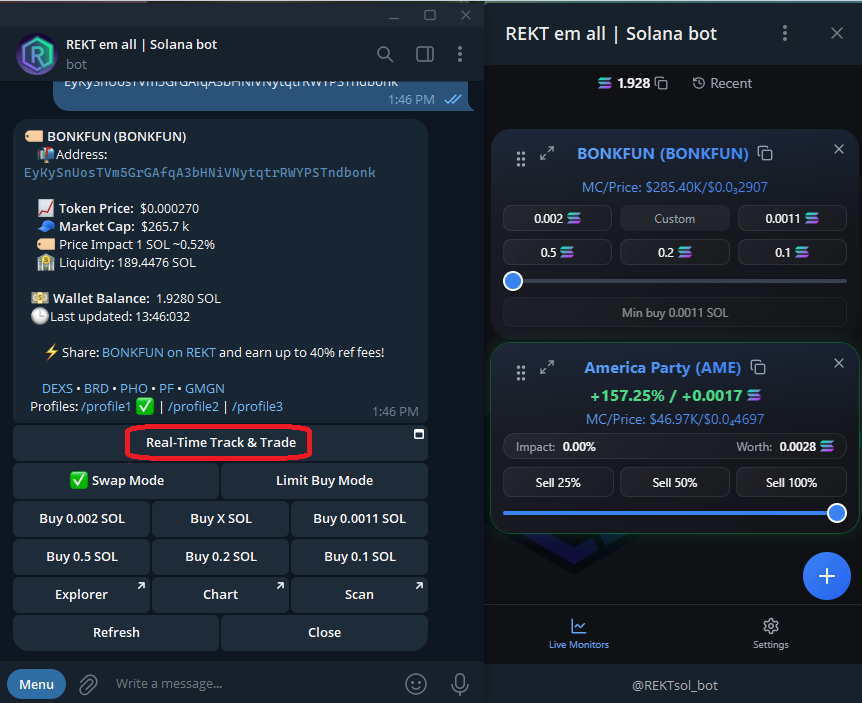This screenshot has width=862, height=703.
Task: Expand the America Party card view
Action: click(546, 367)
